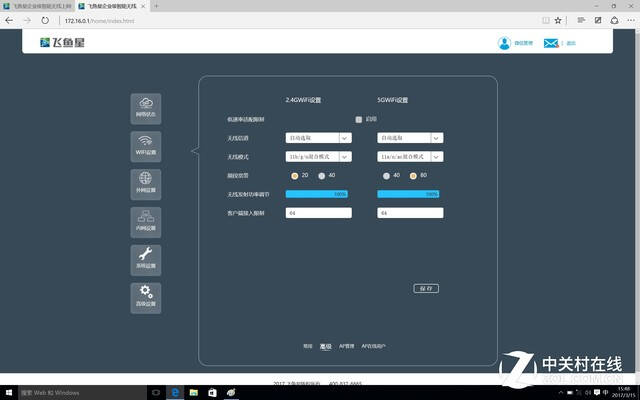Open 2.4G 11b/g/n wireless mode dropdown

pos(318,157)
